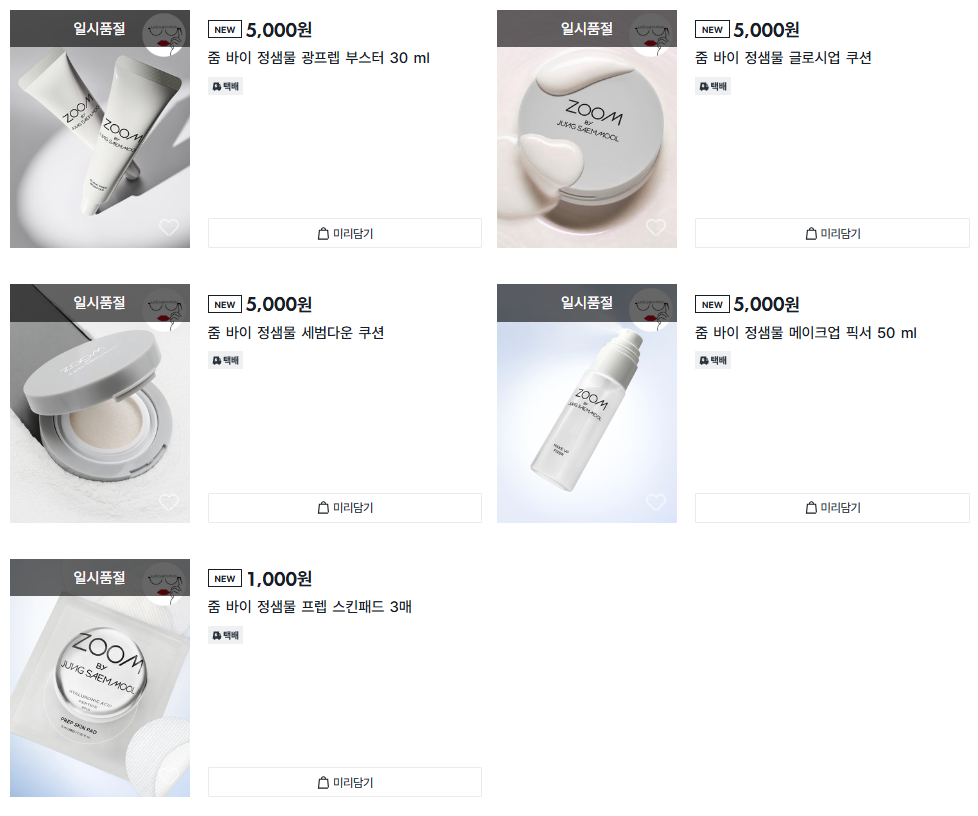This screenshot has width=978, height=816.
Task: Open 줌 바이 정샘물 글로시업 쿠션 title
Action: (x=783, y=58)
